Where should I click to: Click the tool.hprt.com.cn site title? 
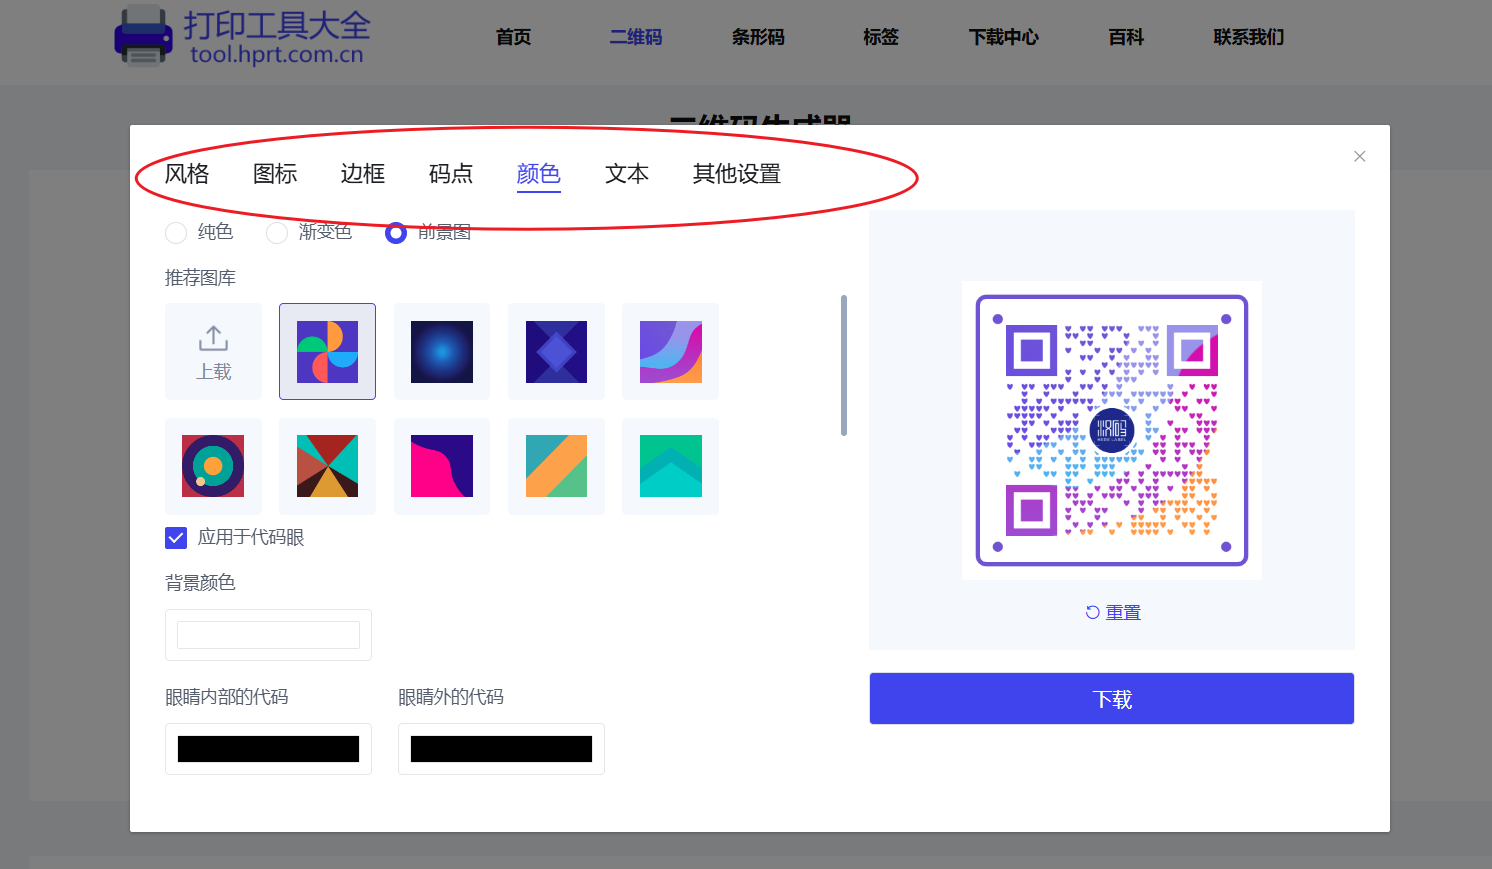(277, 54)
